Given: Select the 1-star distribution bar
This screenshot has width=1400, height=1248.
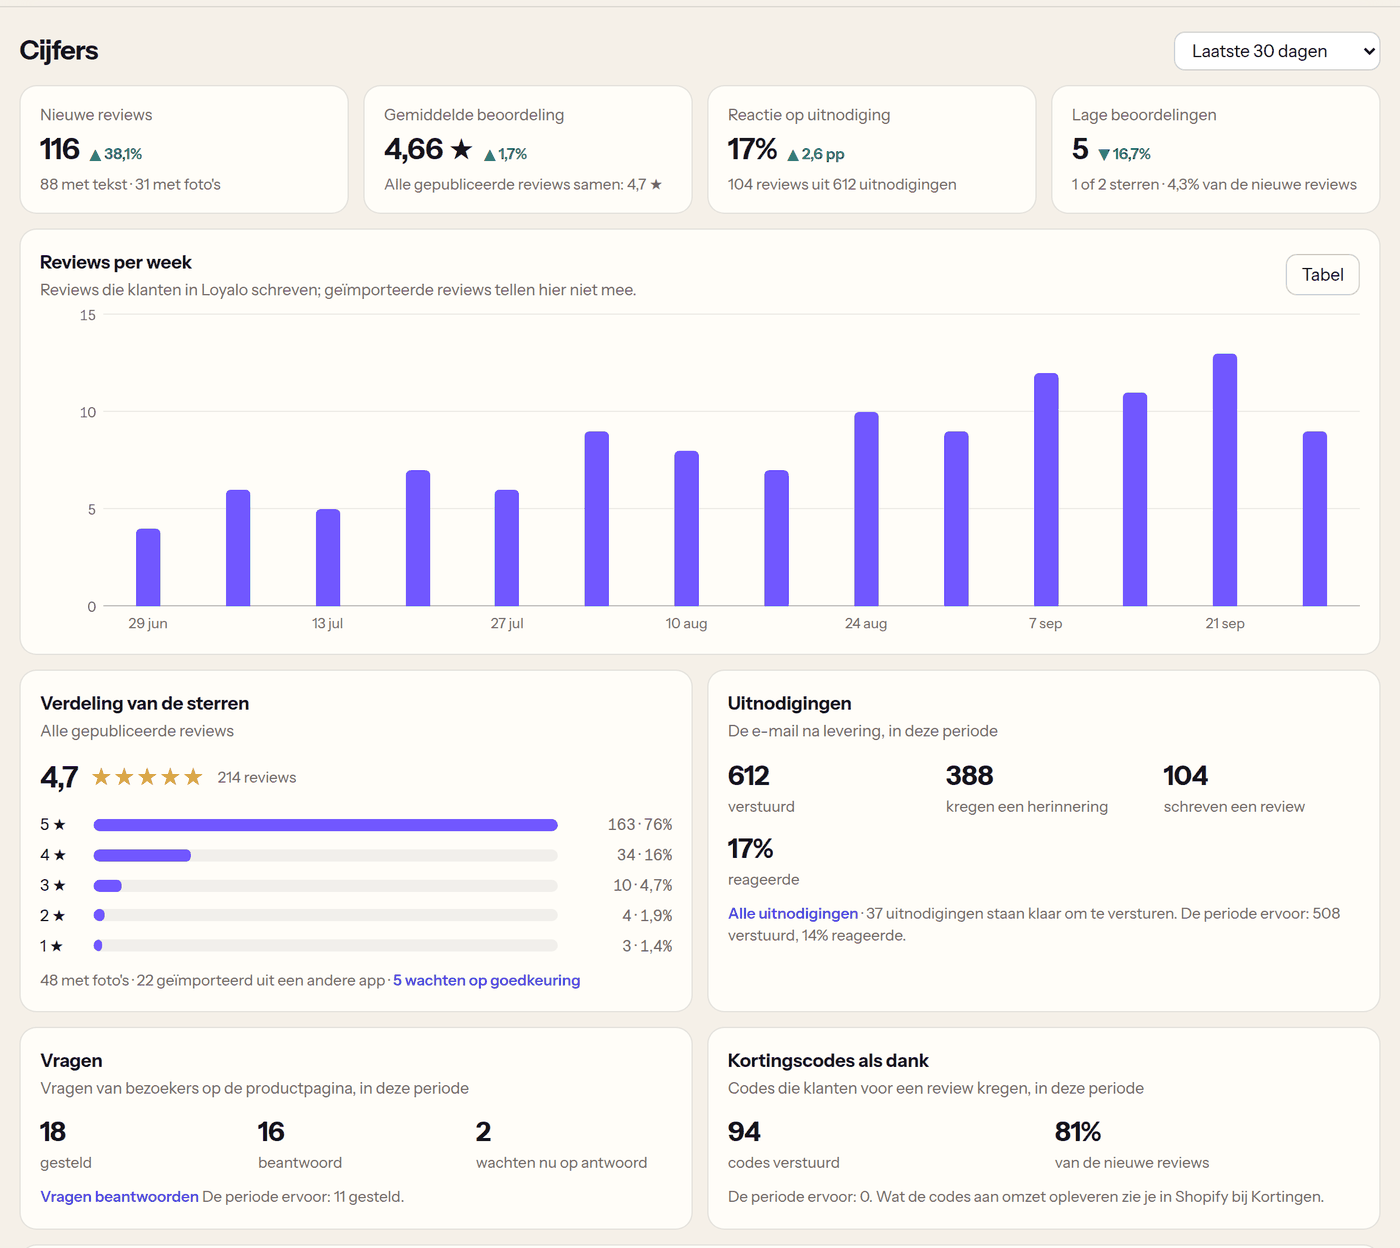Looking at the screenshot, I should click(x=325, y=945).
